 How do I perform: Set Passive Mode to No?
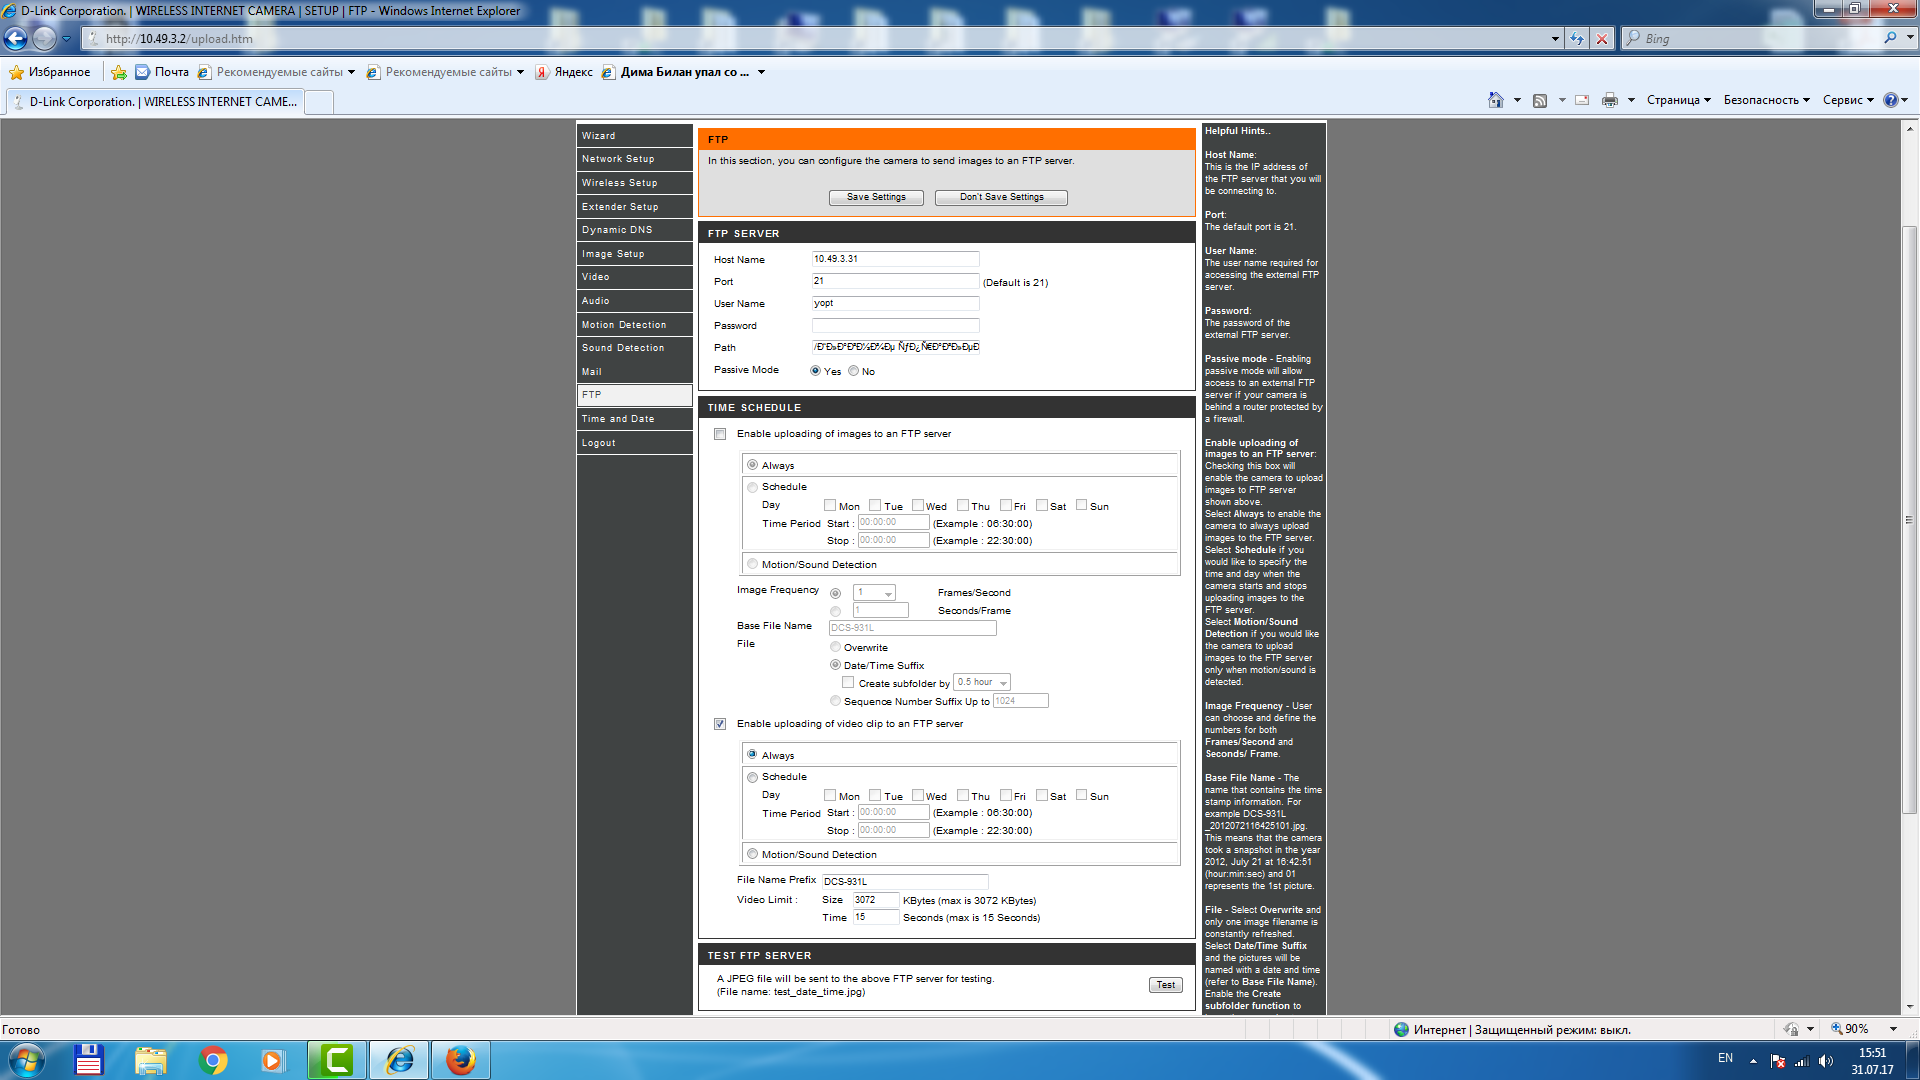(x=854, y=371)
